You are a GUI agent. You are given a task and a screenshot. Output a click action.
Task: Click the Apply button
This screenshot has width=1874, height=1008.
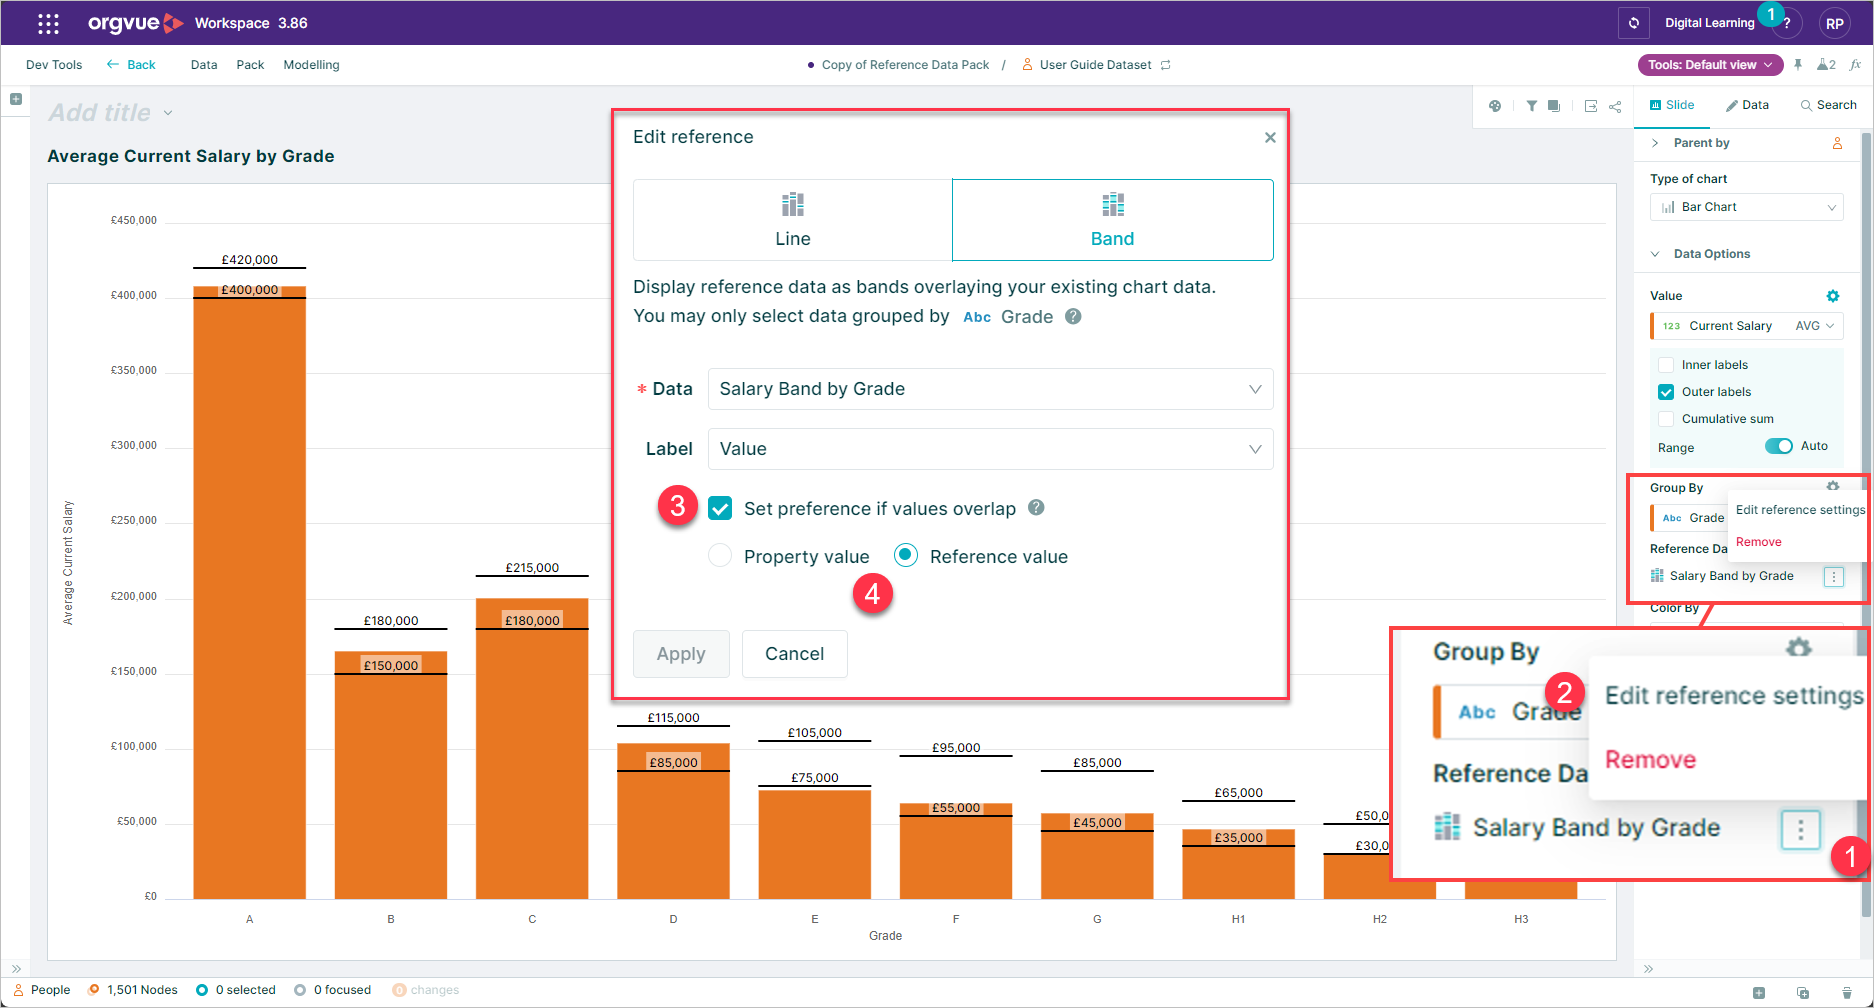point(681,653)
